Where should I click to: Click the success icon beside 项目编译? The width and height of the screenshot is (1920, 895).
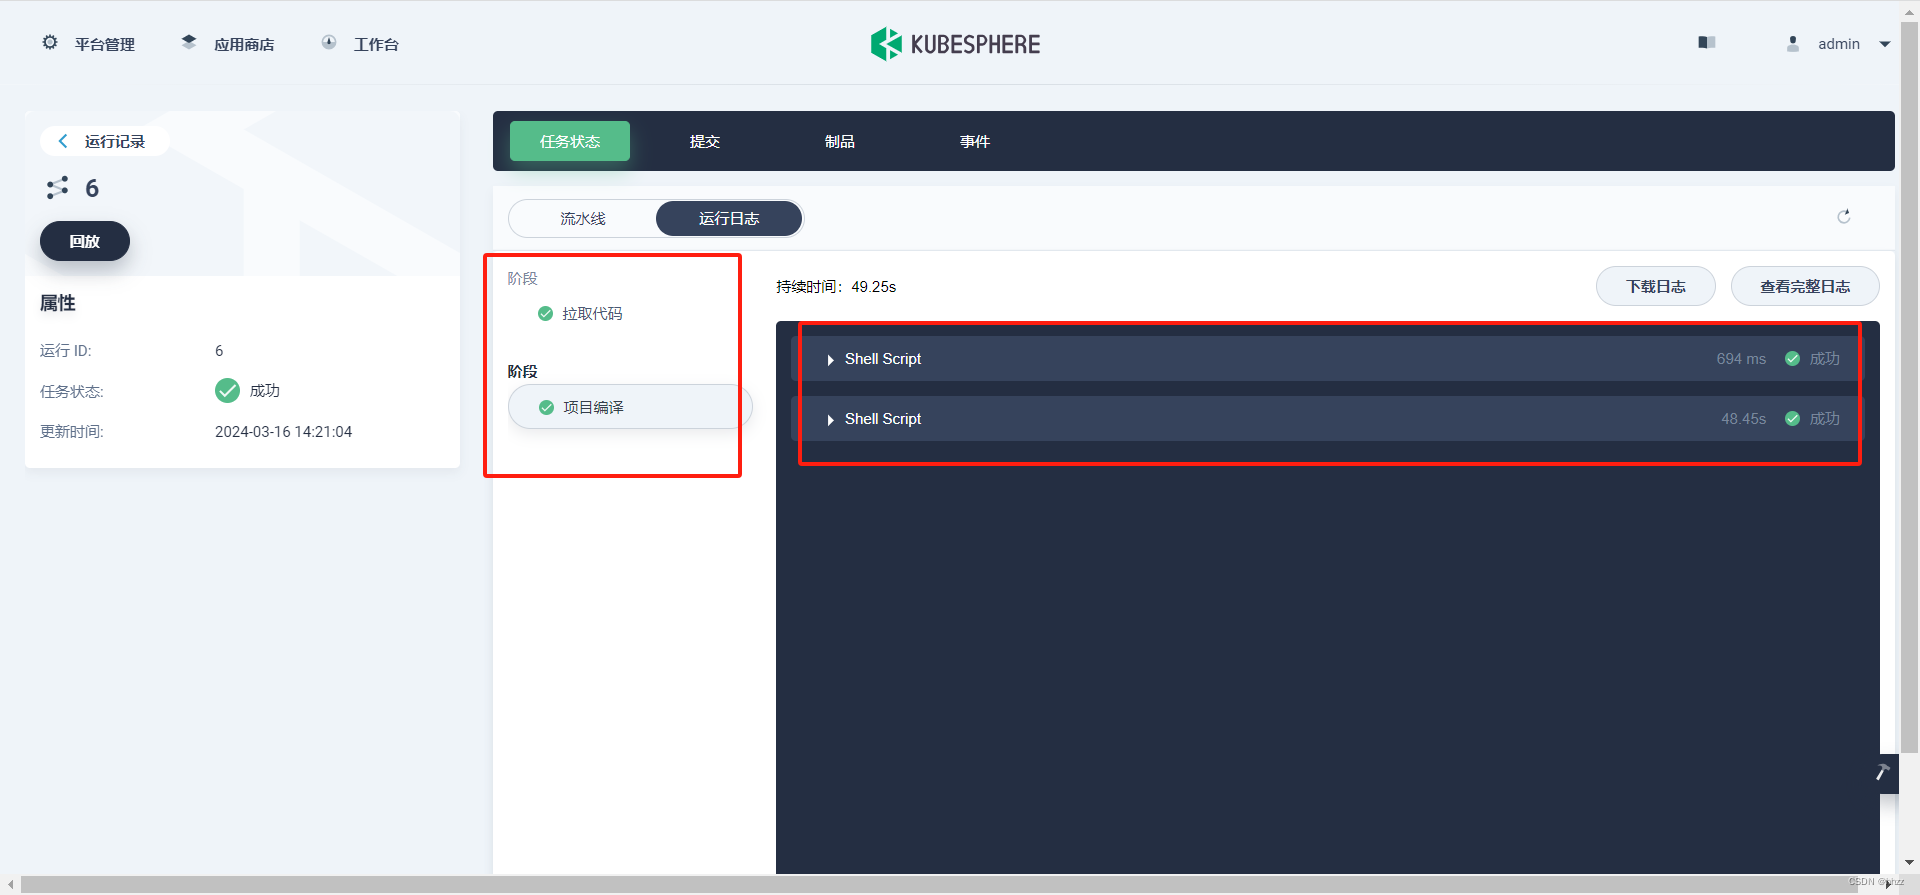click(x=546, y=407)
